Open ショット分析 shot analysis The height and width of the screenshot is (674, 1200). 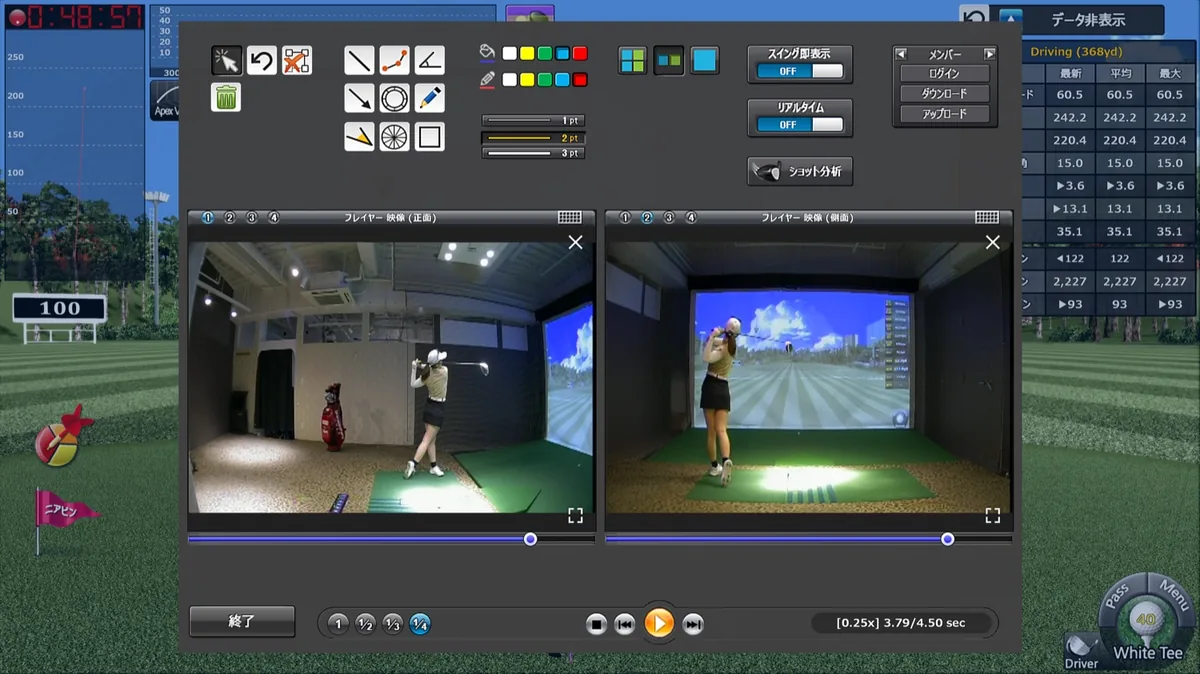click(800, 171)
